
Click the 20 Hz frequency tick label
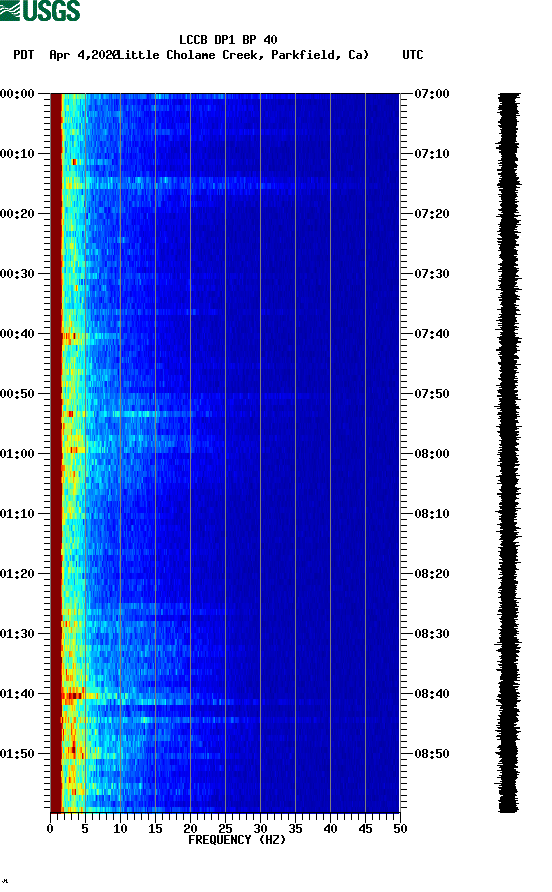pyautogui.click(x=190, y=829)
